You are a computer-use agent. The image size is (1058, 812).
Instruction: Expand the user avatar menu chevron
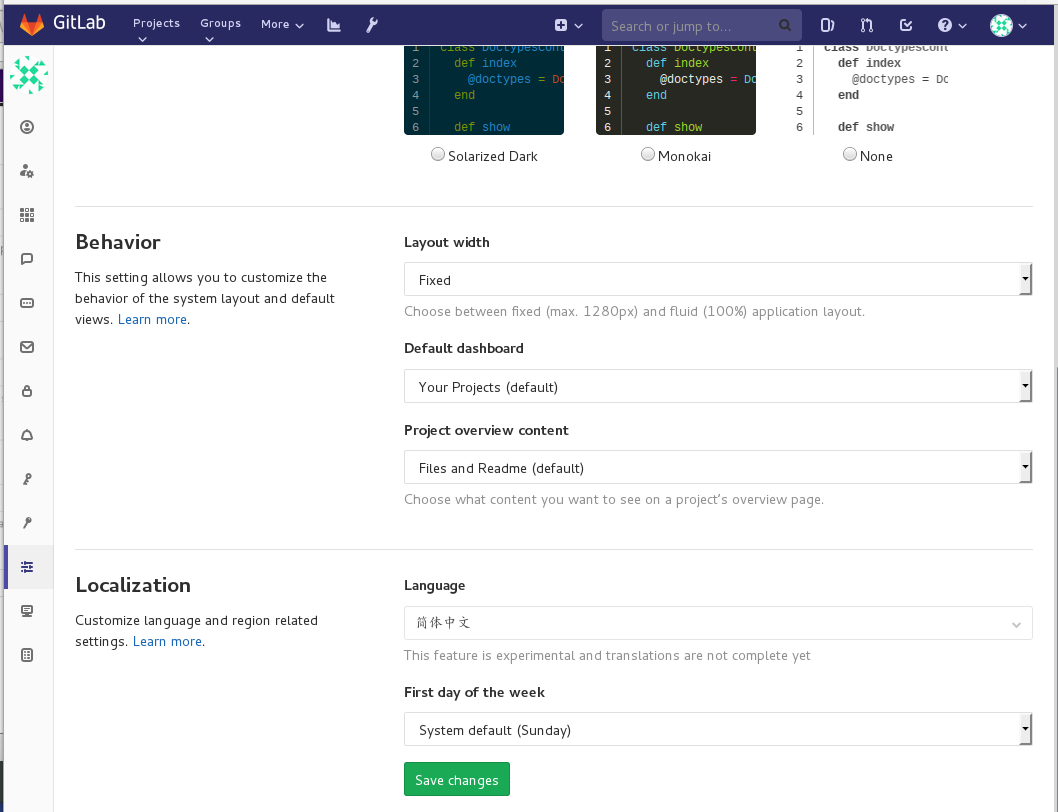1023,26
